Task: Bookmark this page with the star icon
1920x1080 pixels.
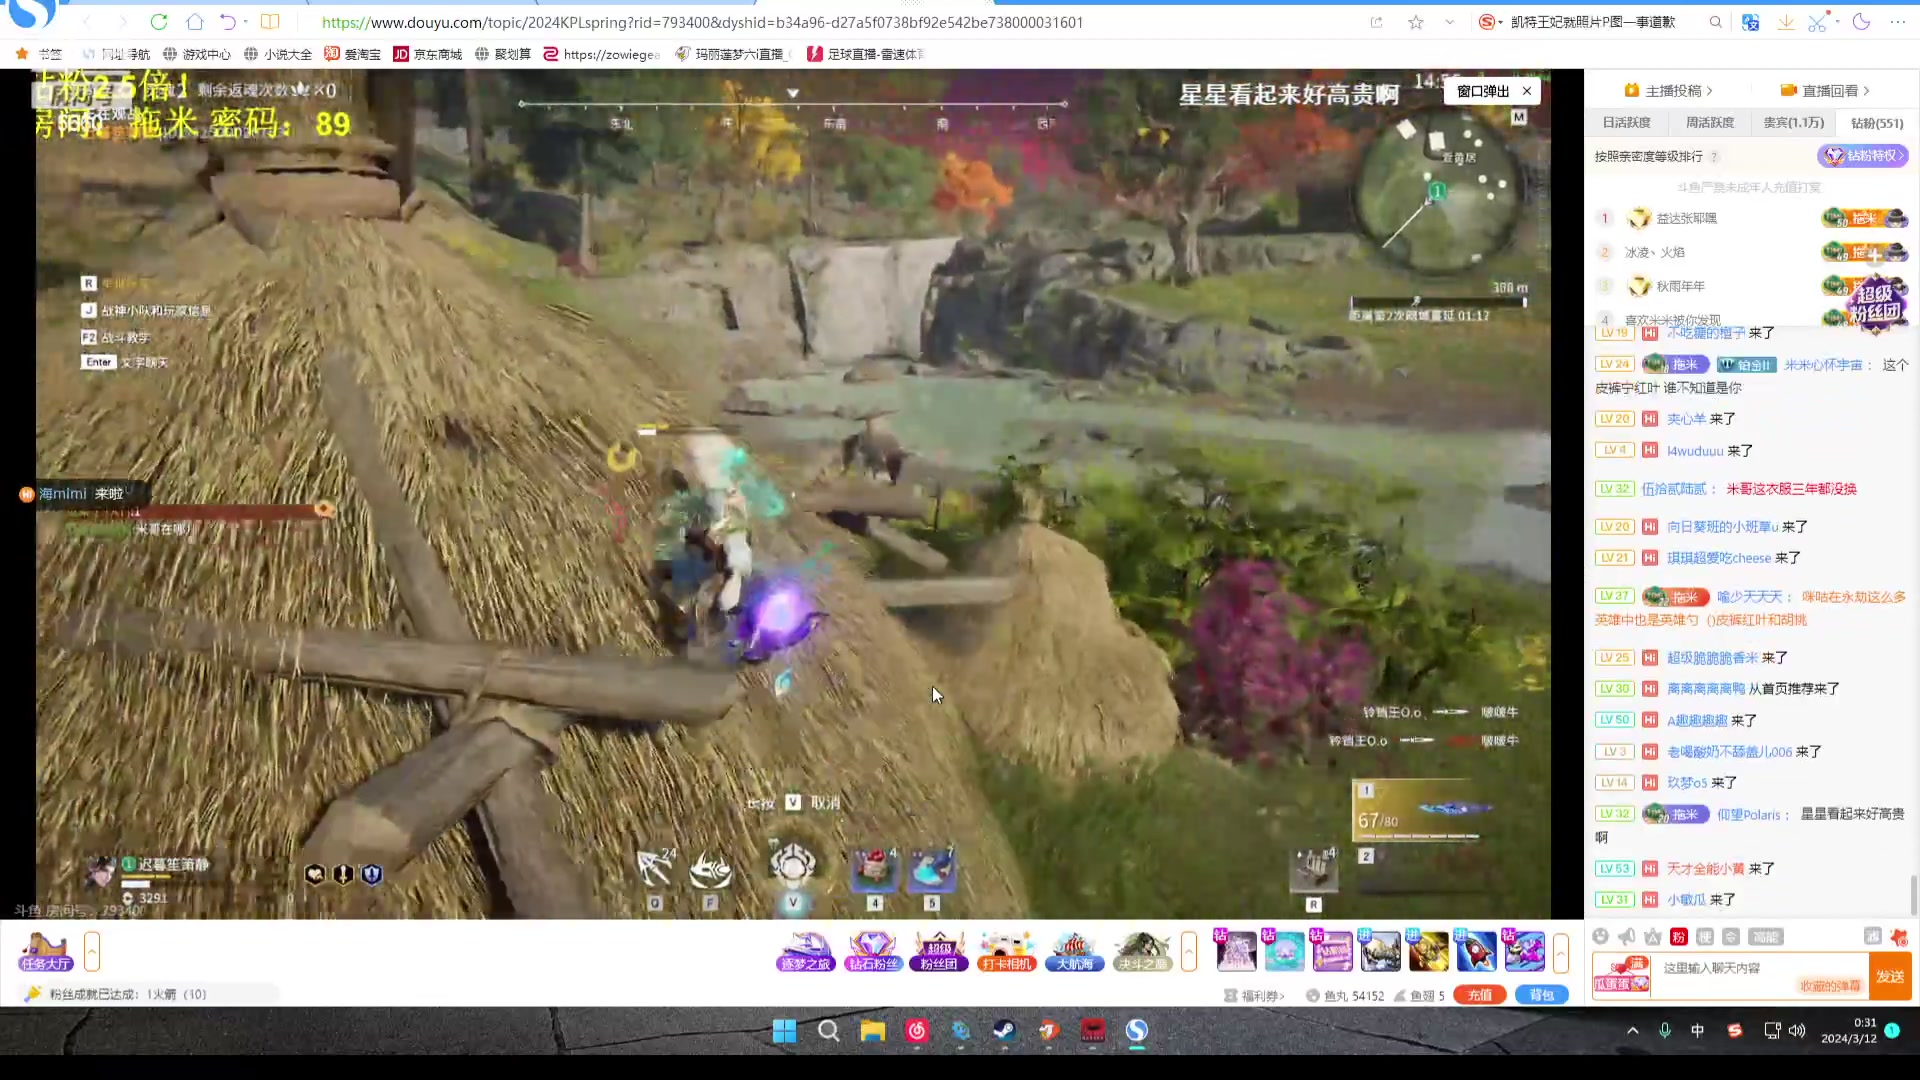Action: pyautogui.click(x=1415, y=22)
